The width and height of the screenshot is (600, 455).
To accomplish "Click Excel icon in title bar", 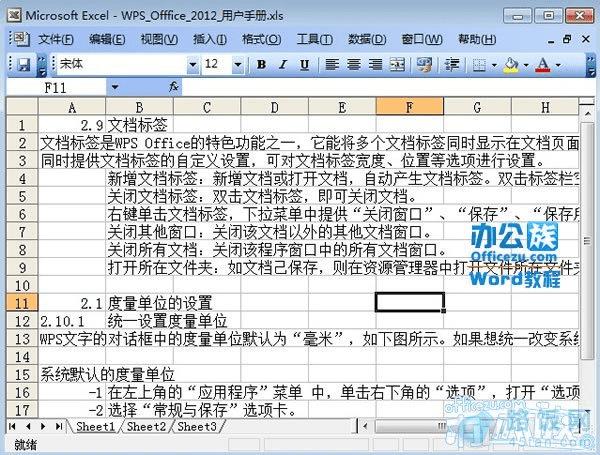I will (14, 15).
